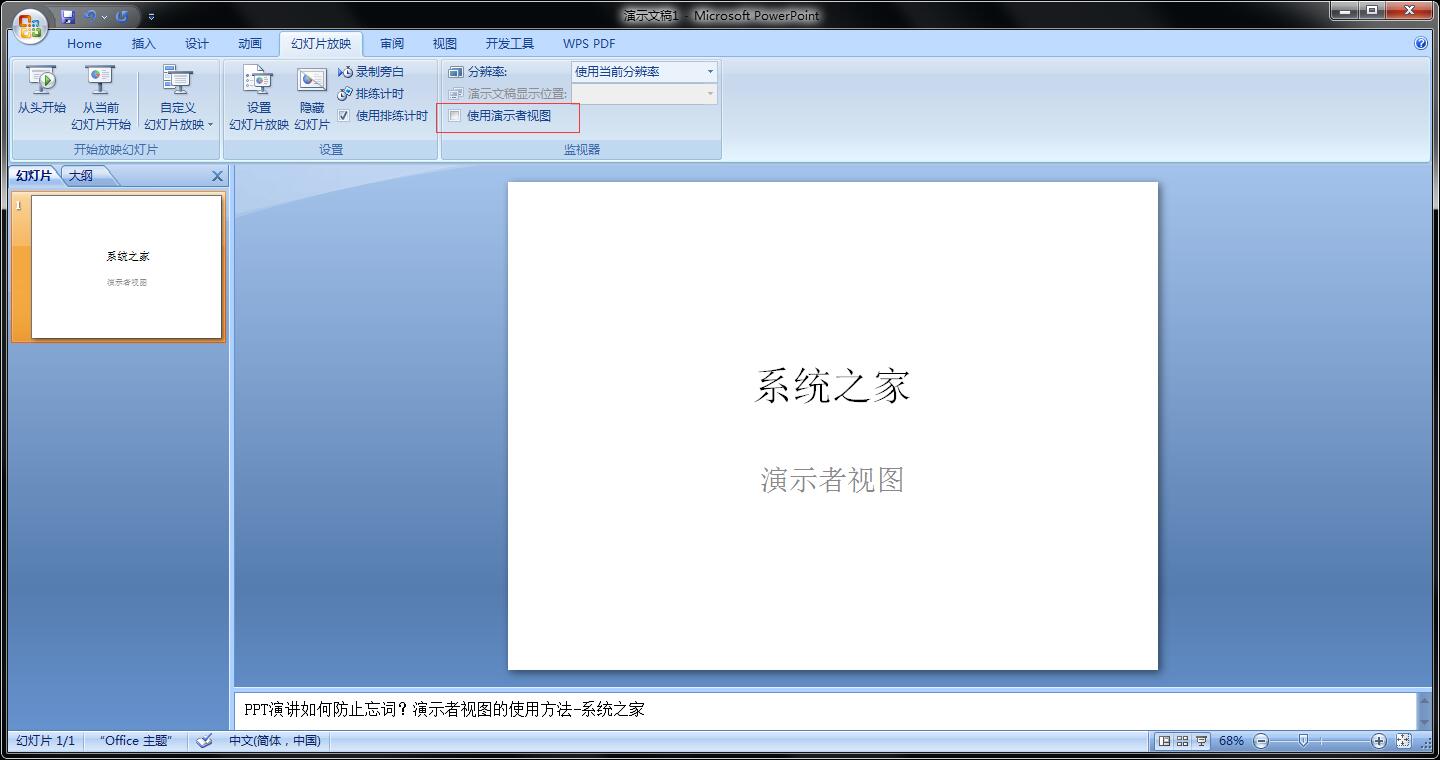Enable the 使用演示者视图 checkbox
Image resolution: width=1440 pixels, height=760 pixels.
(455, 117)
